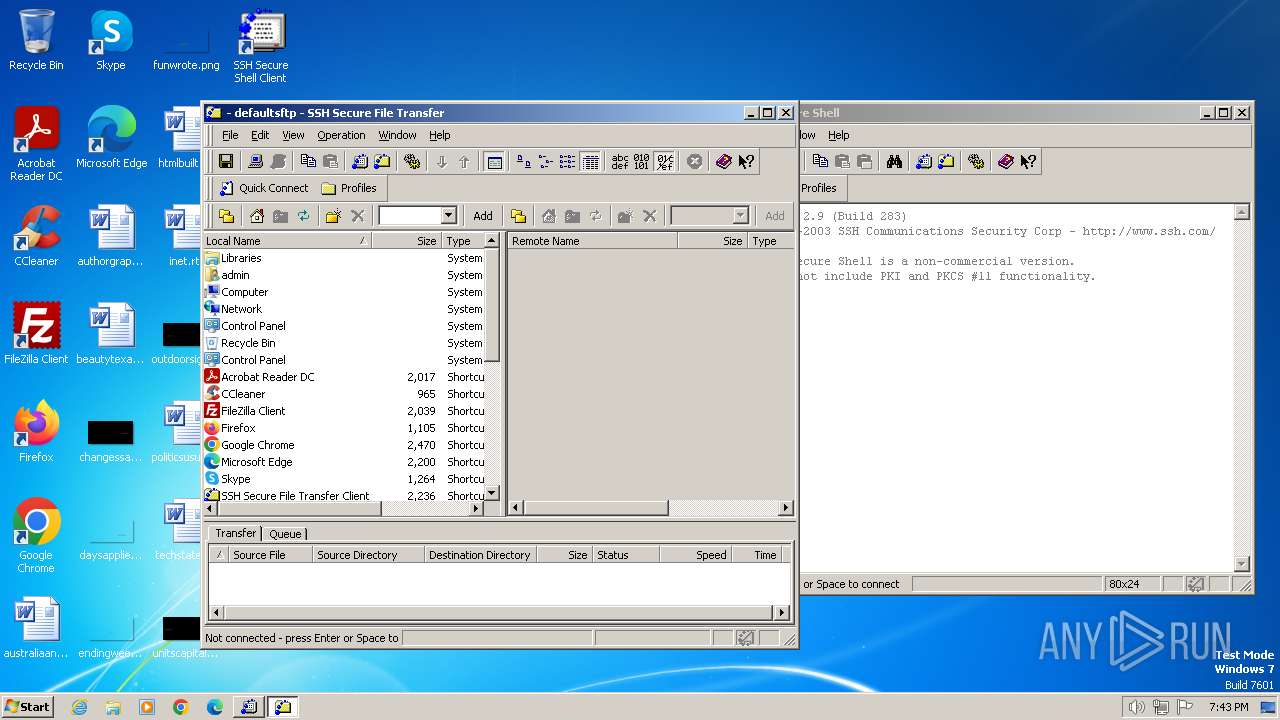Open New Terminal Window icon in Secure Shell window
Screen dimensions: 1280x720
click(x=924, y=162)
